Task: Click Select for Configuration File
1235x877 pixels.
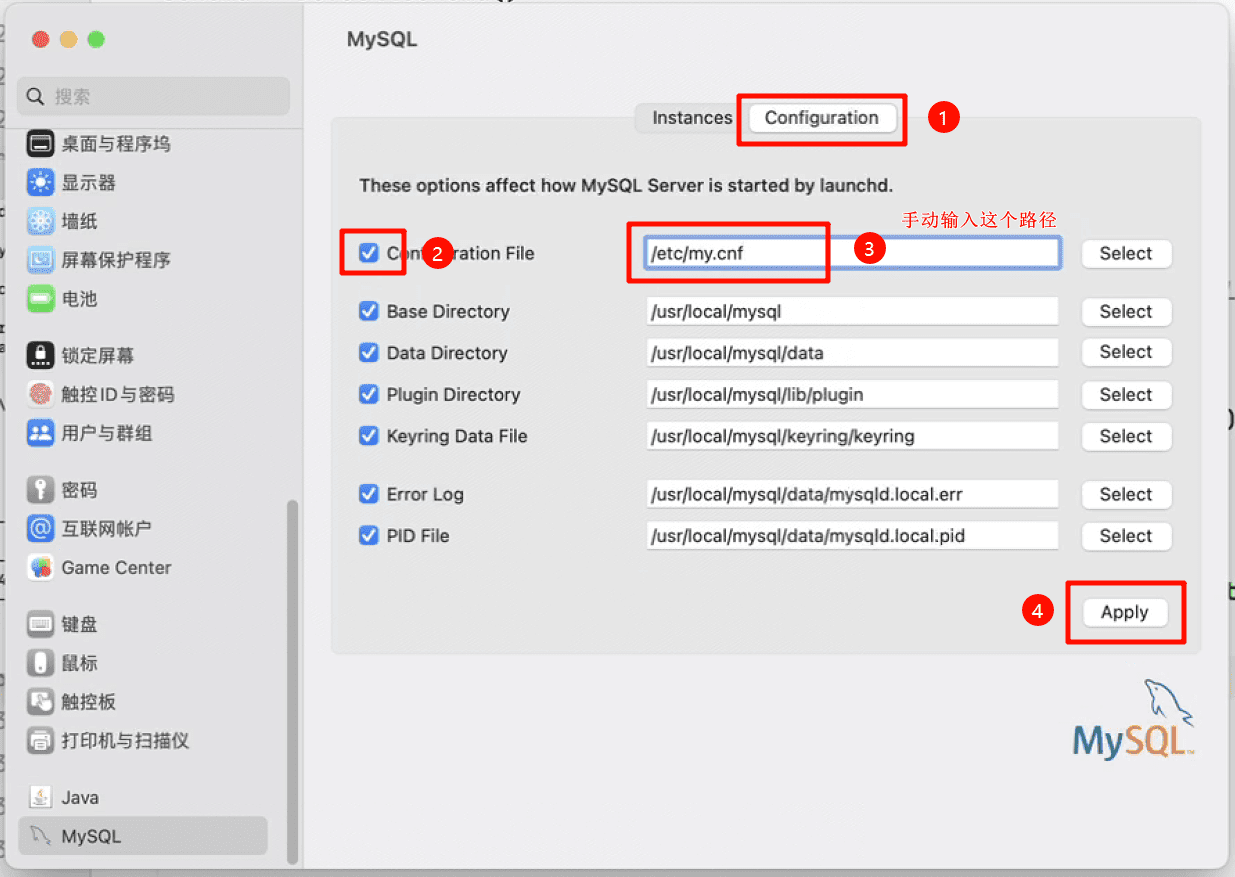Action: [1126, 253]
